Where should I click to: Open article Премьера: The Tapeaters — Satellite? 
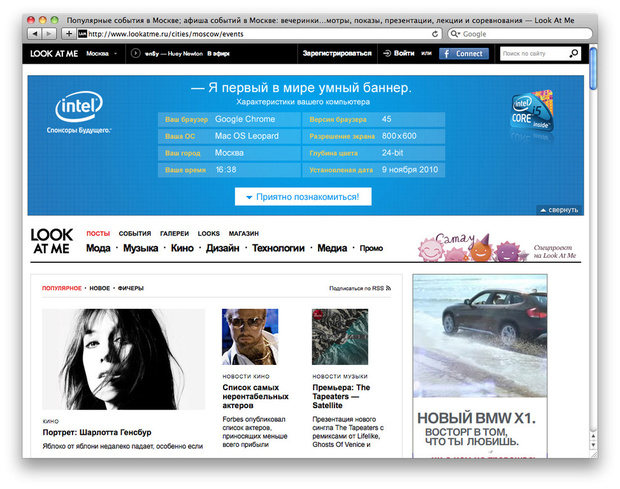341,396
